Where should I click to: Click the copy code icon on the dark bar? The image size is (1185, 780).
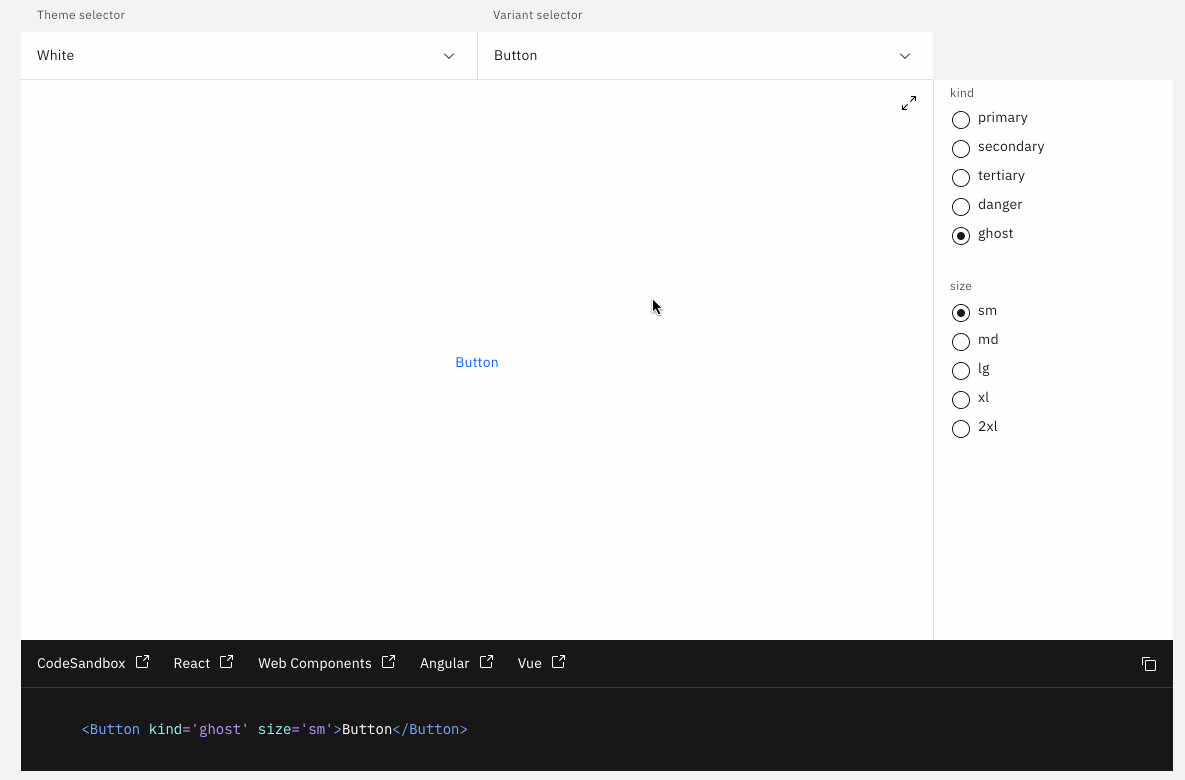[x=1148, y=663]
